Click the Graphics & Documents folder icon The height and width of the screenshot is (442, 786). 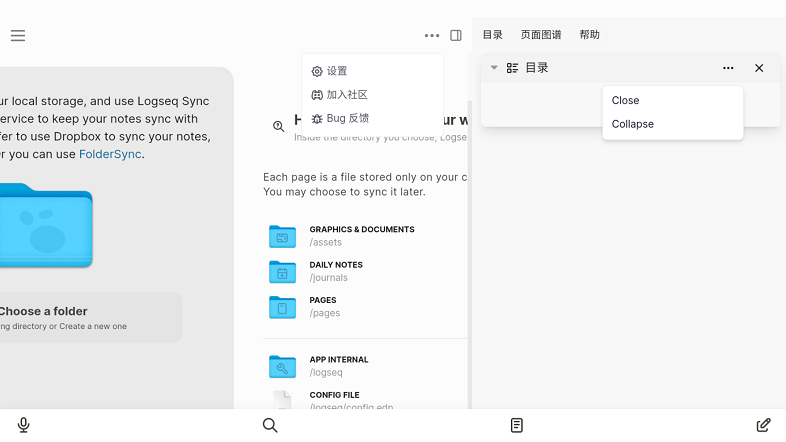click(282, 236)
